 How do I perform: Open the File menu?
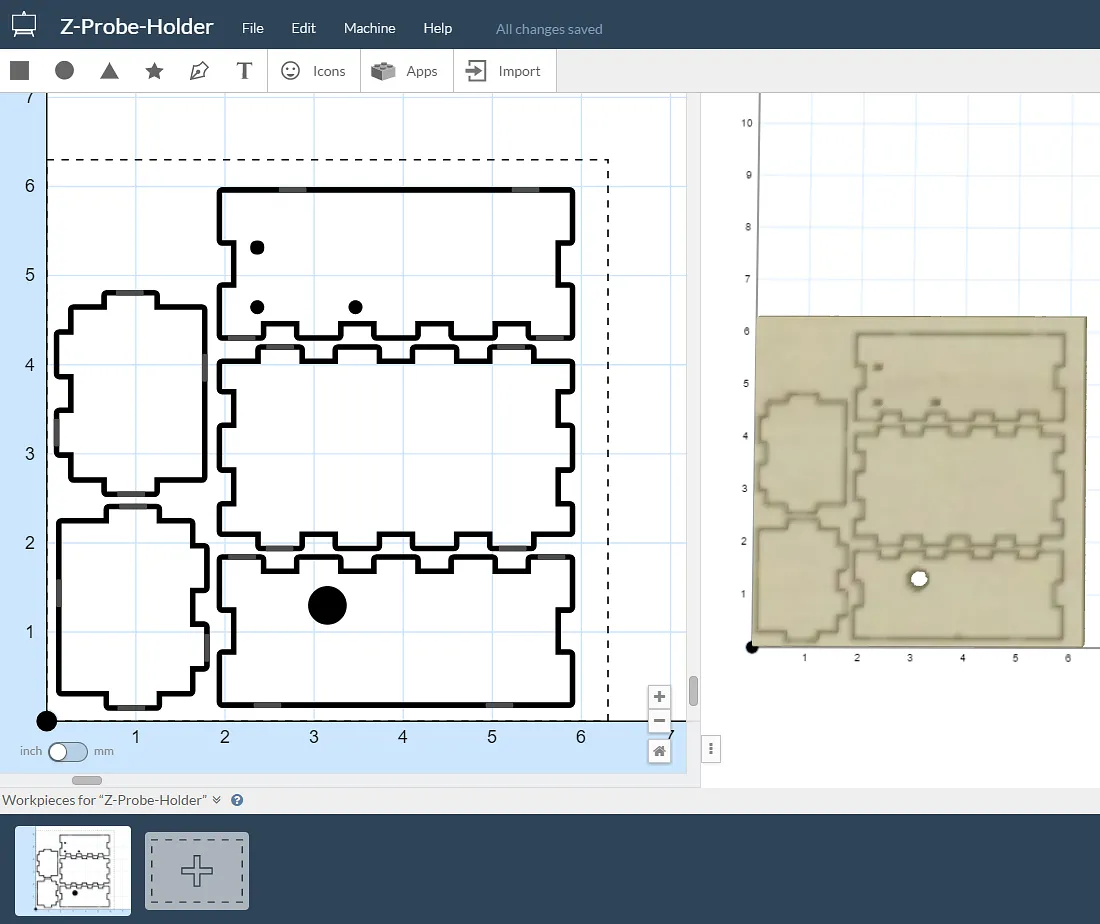point(253,29)
